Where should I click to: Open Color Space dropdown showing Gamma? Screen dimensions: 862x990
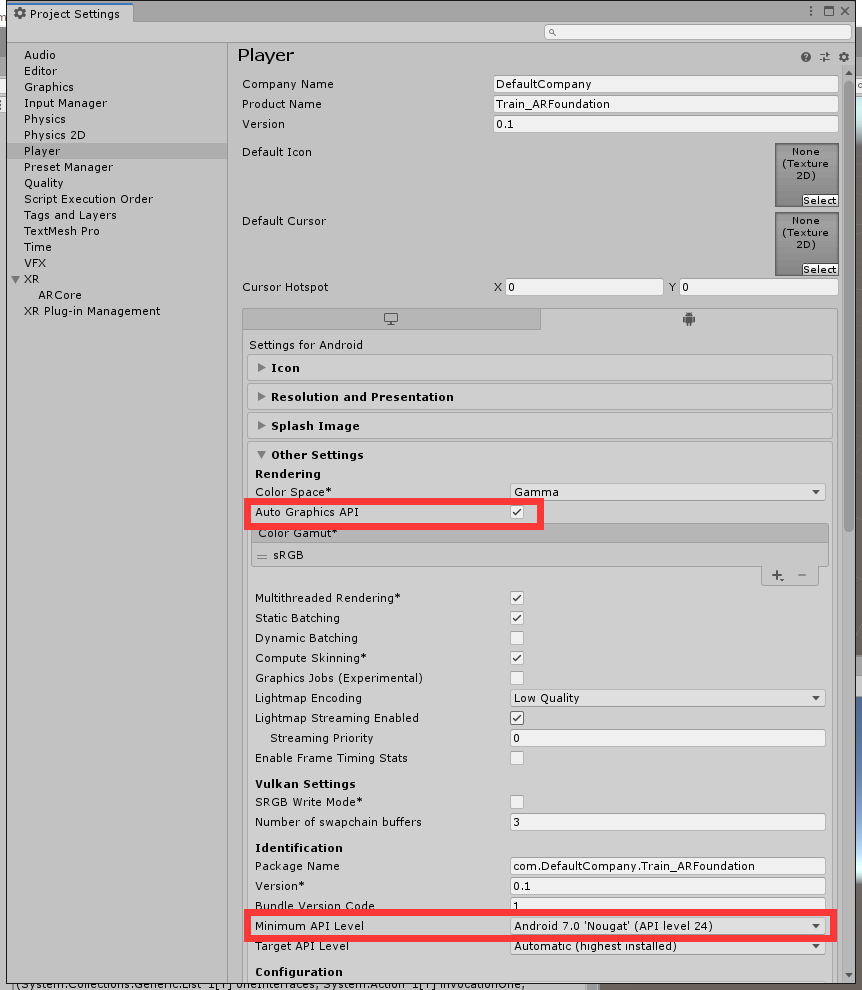(667, 492)
